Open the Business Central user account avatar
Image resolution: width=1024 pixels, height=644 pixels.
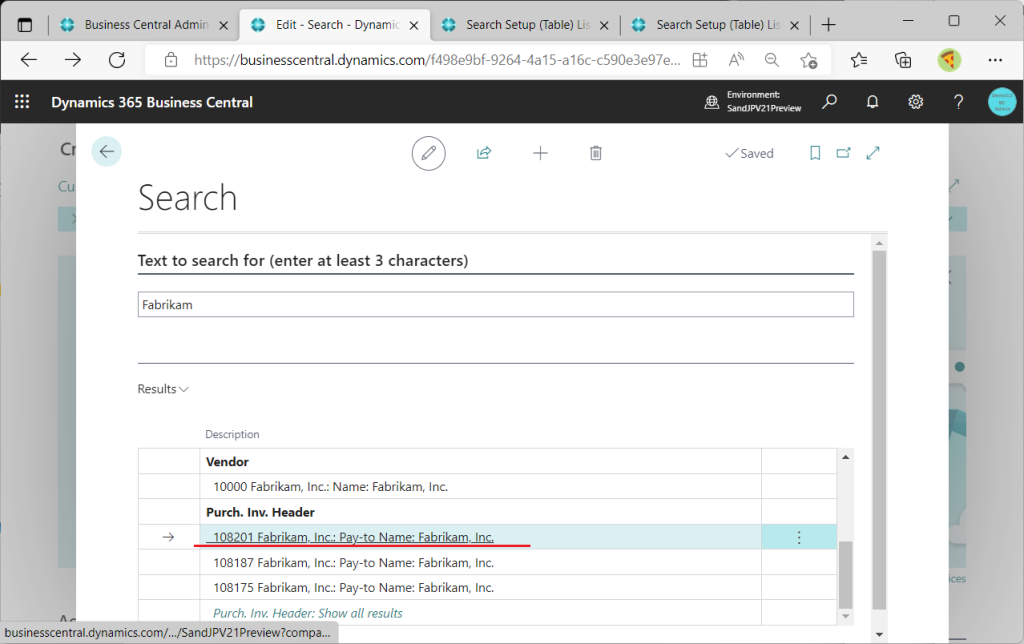pyautogui.click(x=1002, y=102)
